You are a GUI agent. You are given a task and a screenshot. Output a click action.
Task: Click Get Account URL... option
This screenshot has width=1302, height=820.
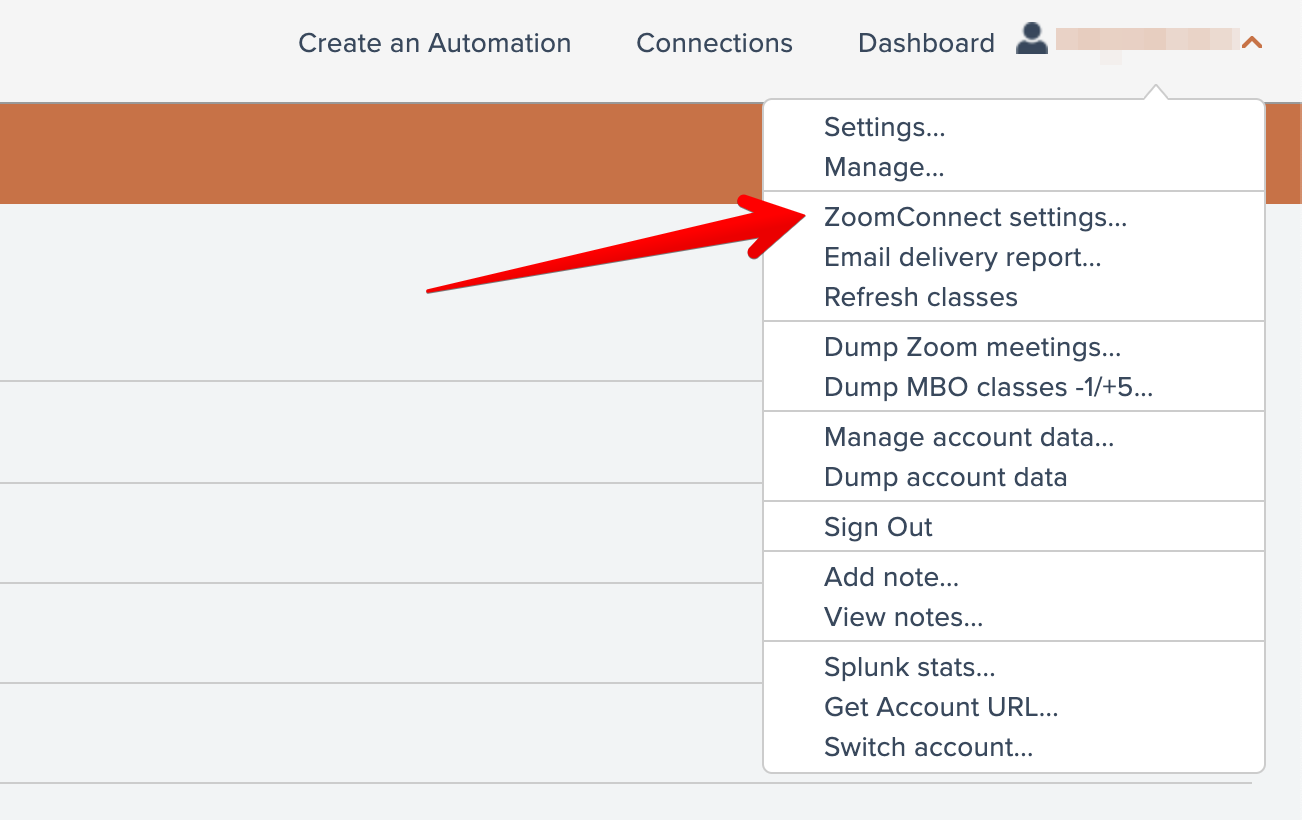[x=940, y=707]
